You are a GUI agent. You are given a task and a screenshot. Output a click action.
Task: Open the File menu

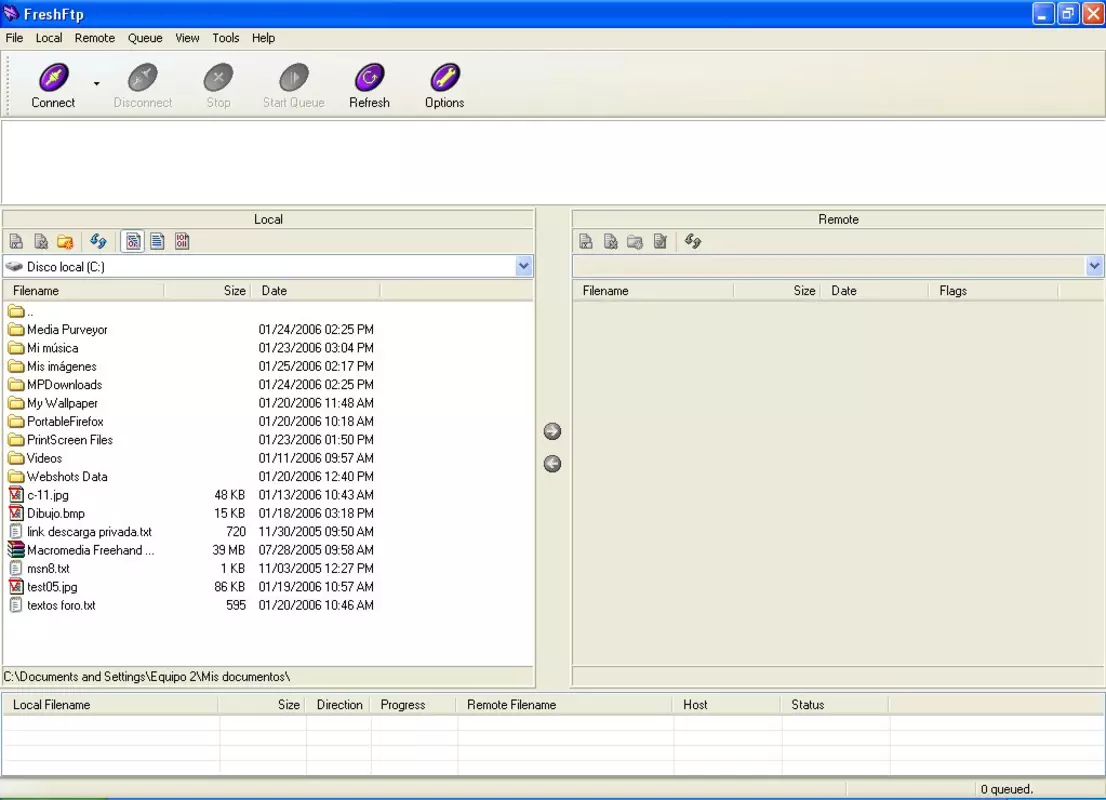click(x=14, y=38)
